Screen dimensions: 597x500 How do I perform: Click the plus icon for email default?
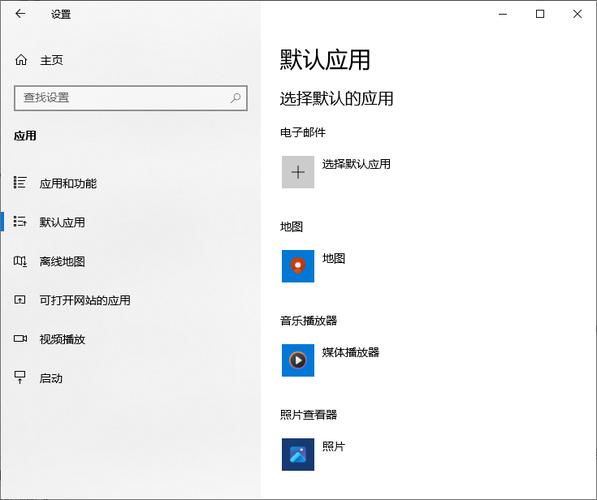click(x=298, y=172)
